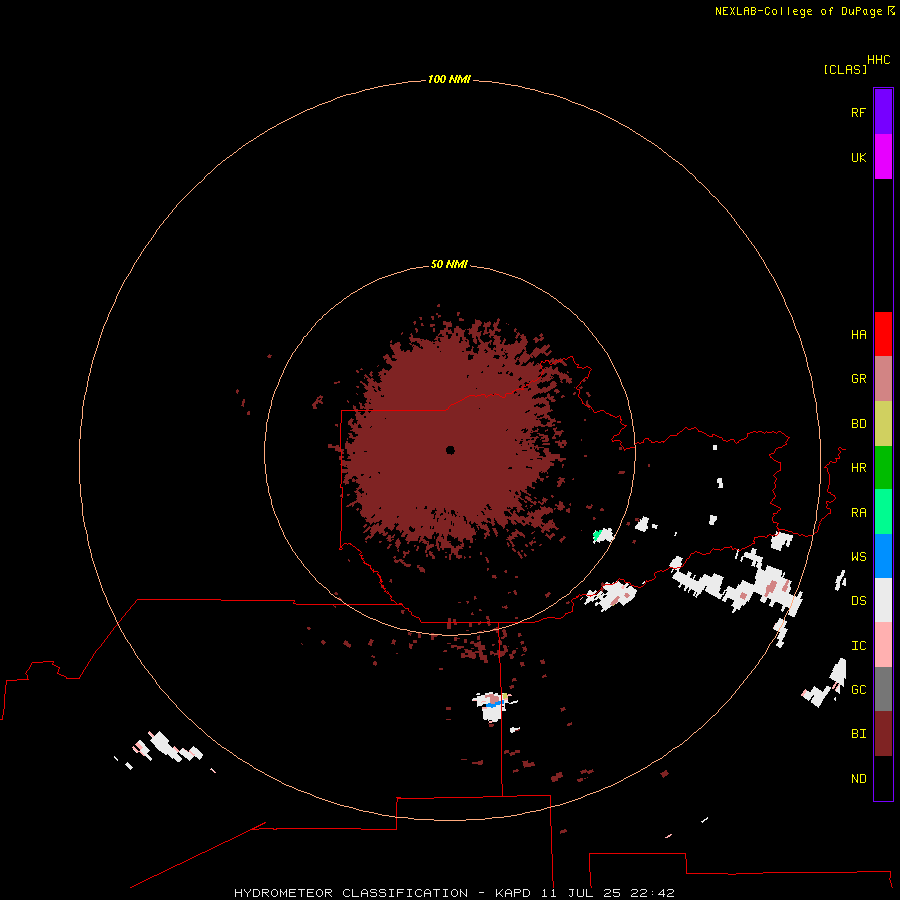Click the GR legend label
The height and width of the screenshot is (900, 900).
click(858, 379)
